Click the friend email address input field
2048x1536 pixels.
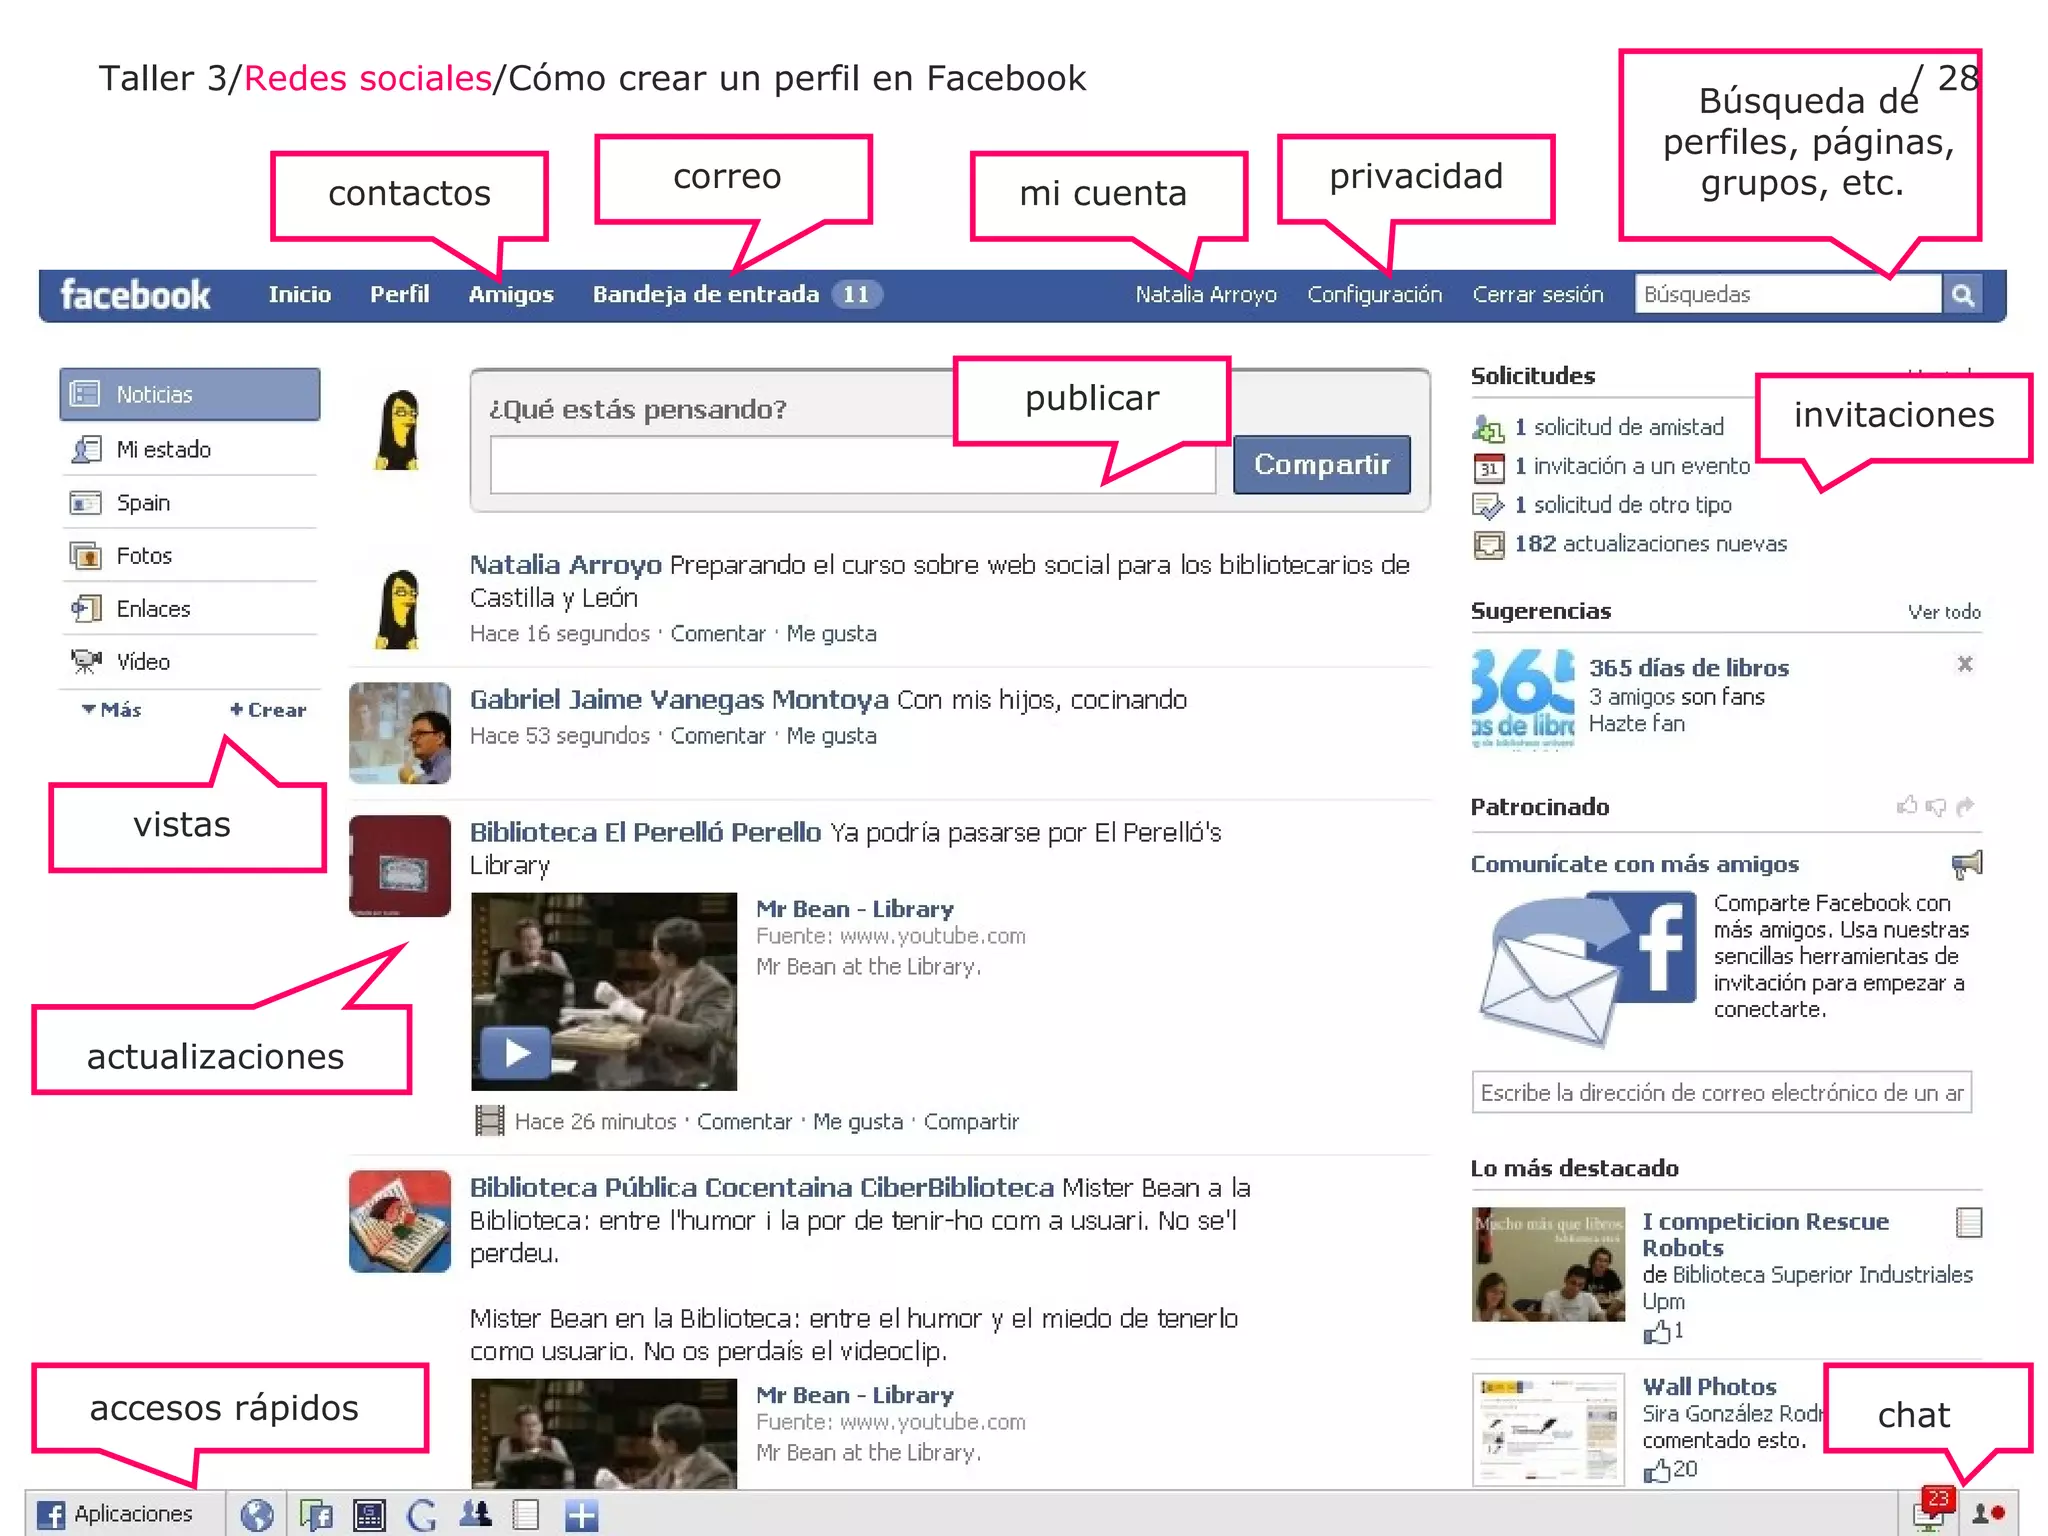(x=1721, y=1092)
